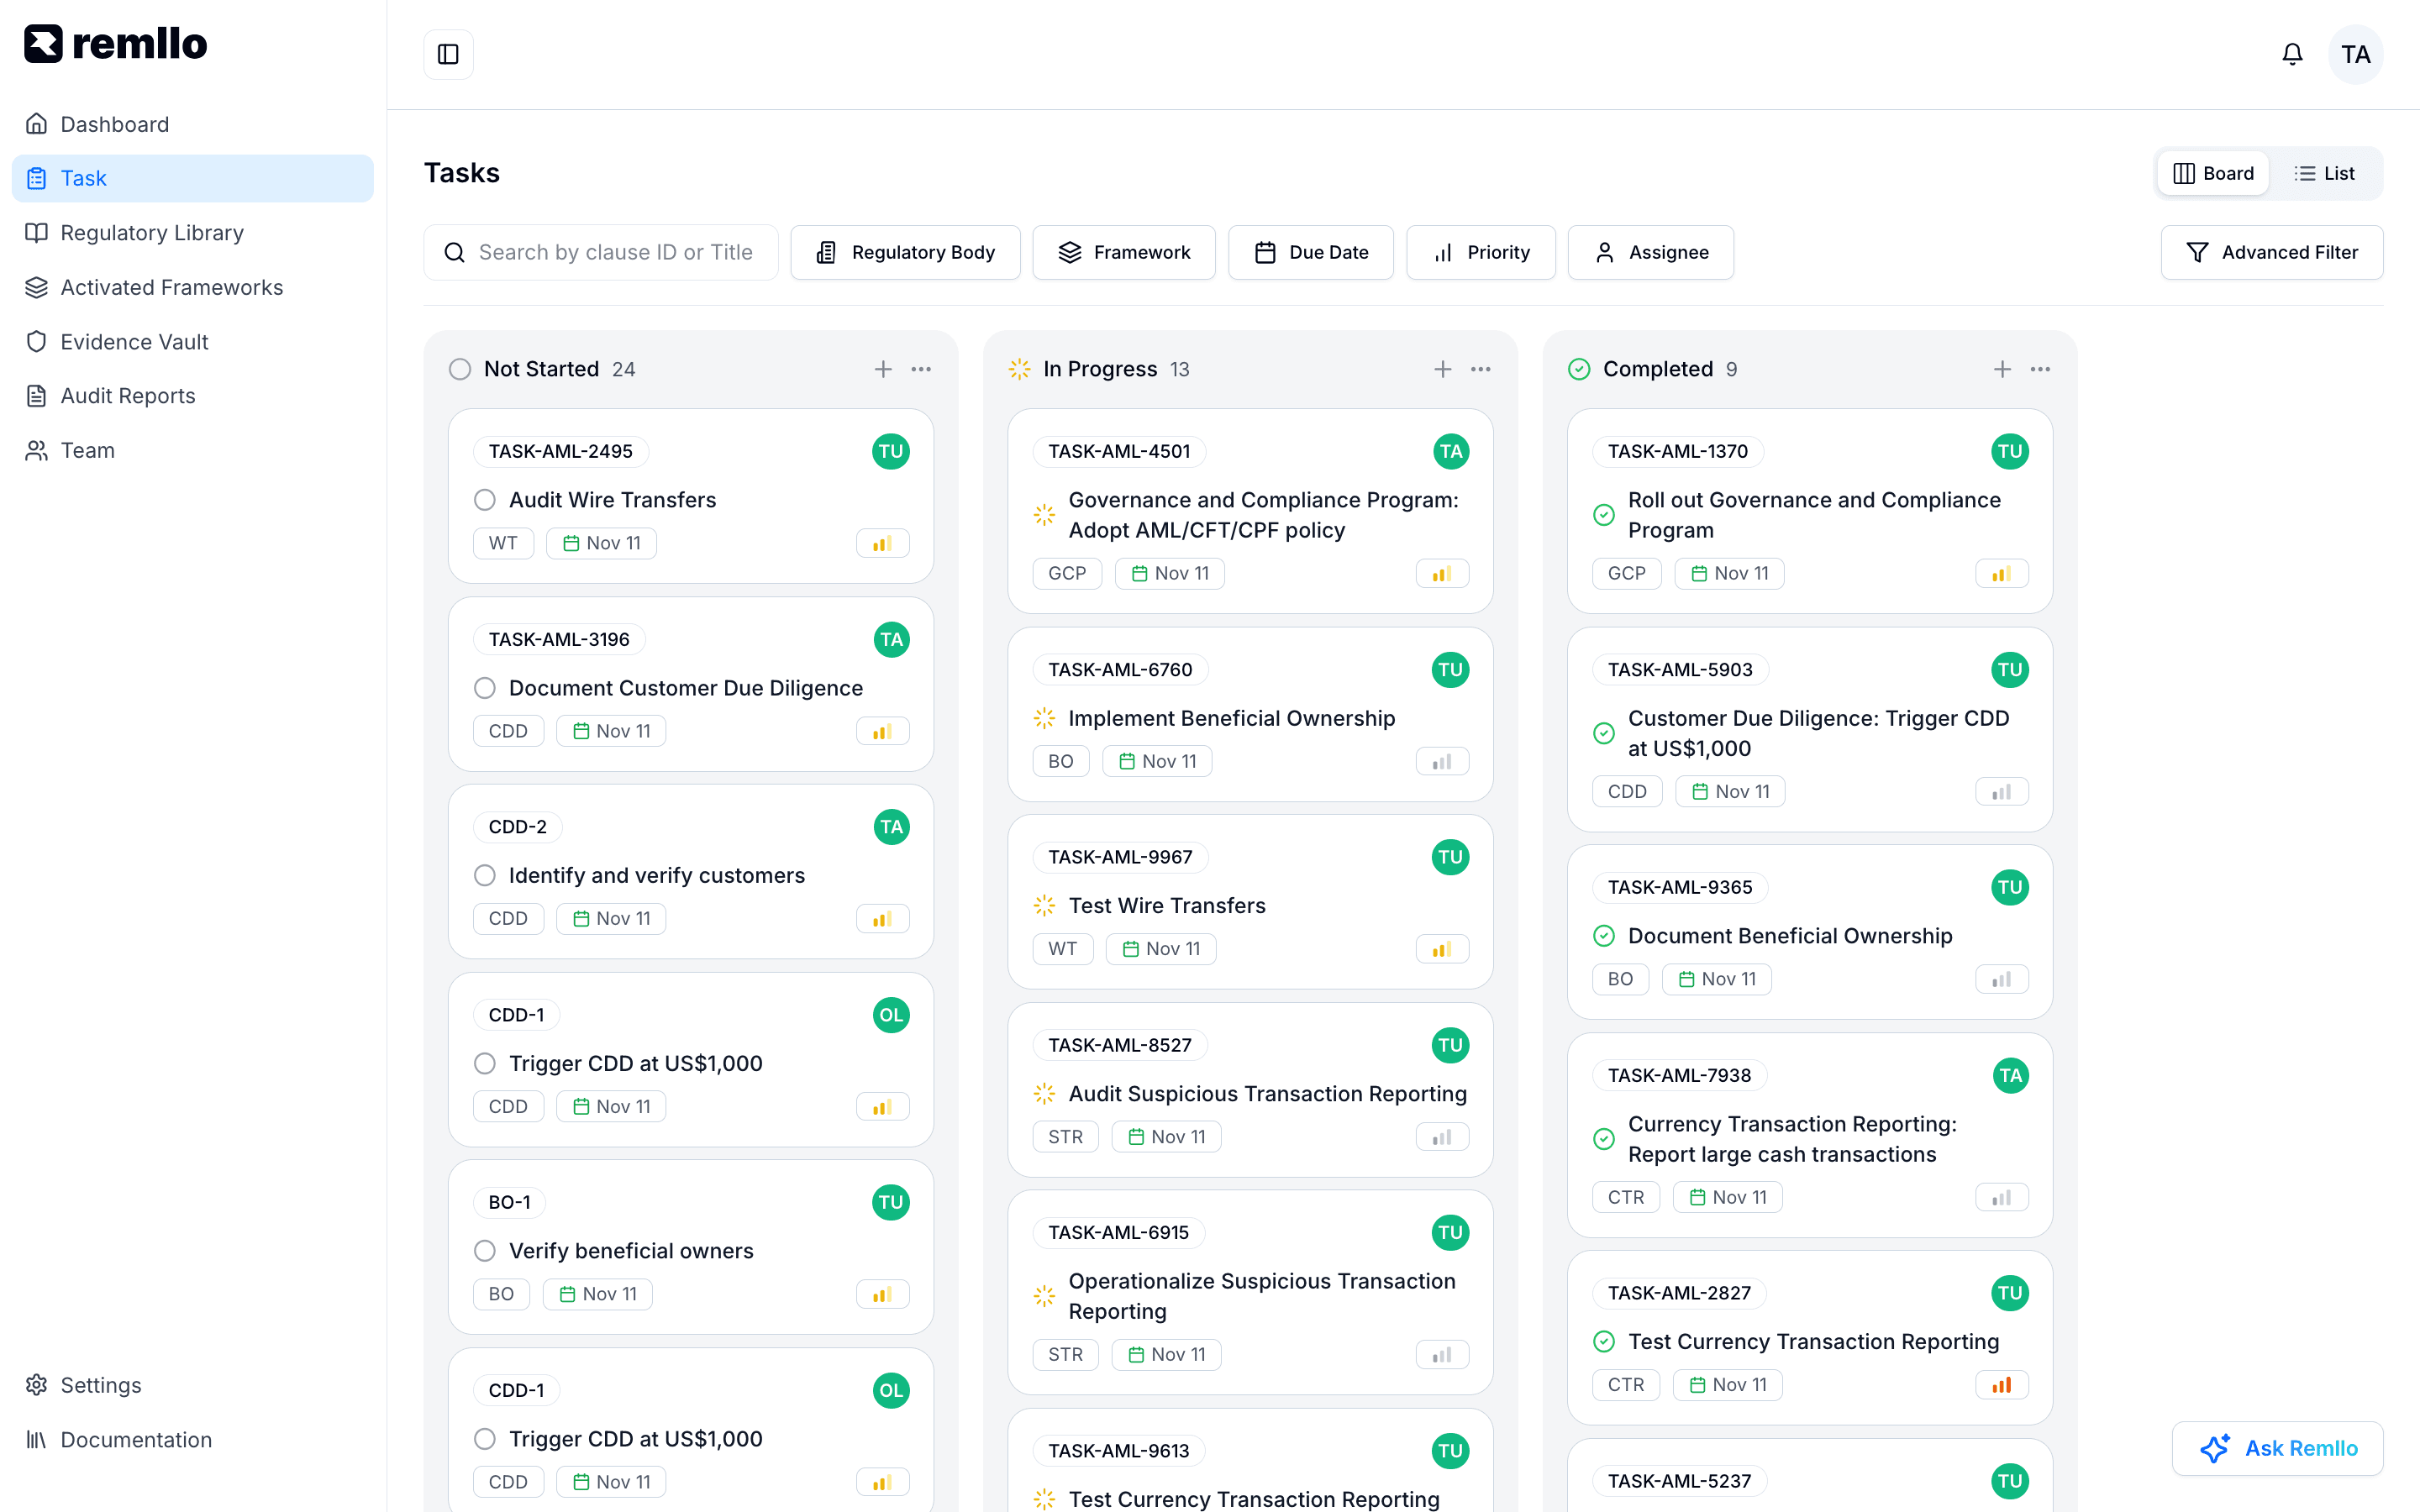
Task: Open Evidence Vault in sidebar
Action: (x=134, y=341)
